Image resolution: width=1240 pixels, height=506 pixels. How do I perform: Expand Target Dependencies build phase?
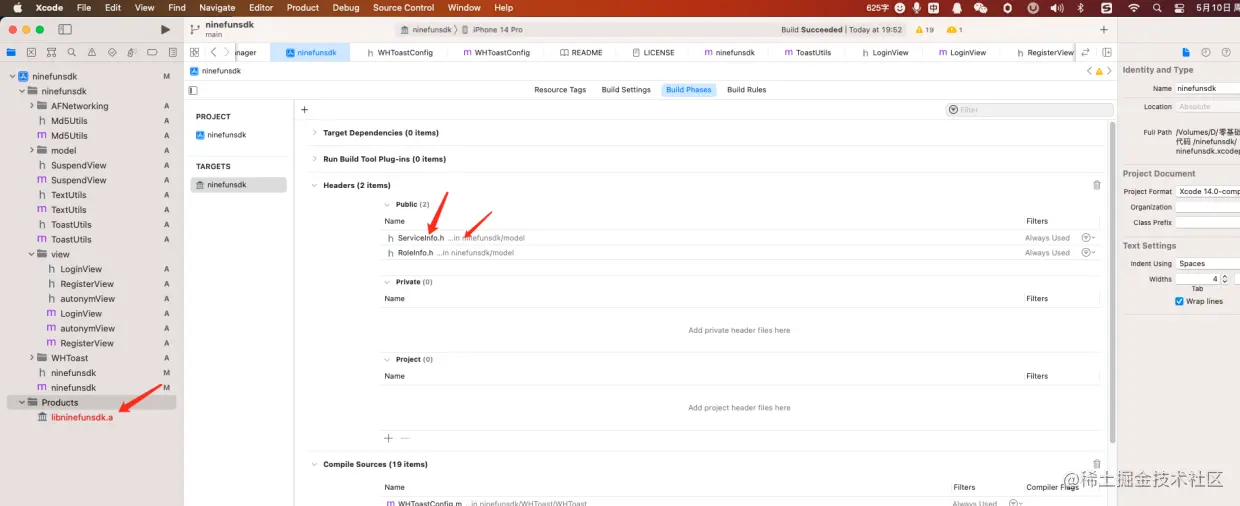314,133
